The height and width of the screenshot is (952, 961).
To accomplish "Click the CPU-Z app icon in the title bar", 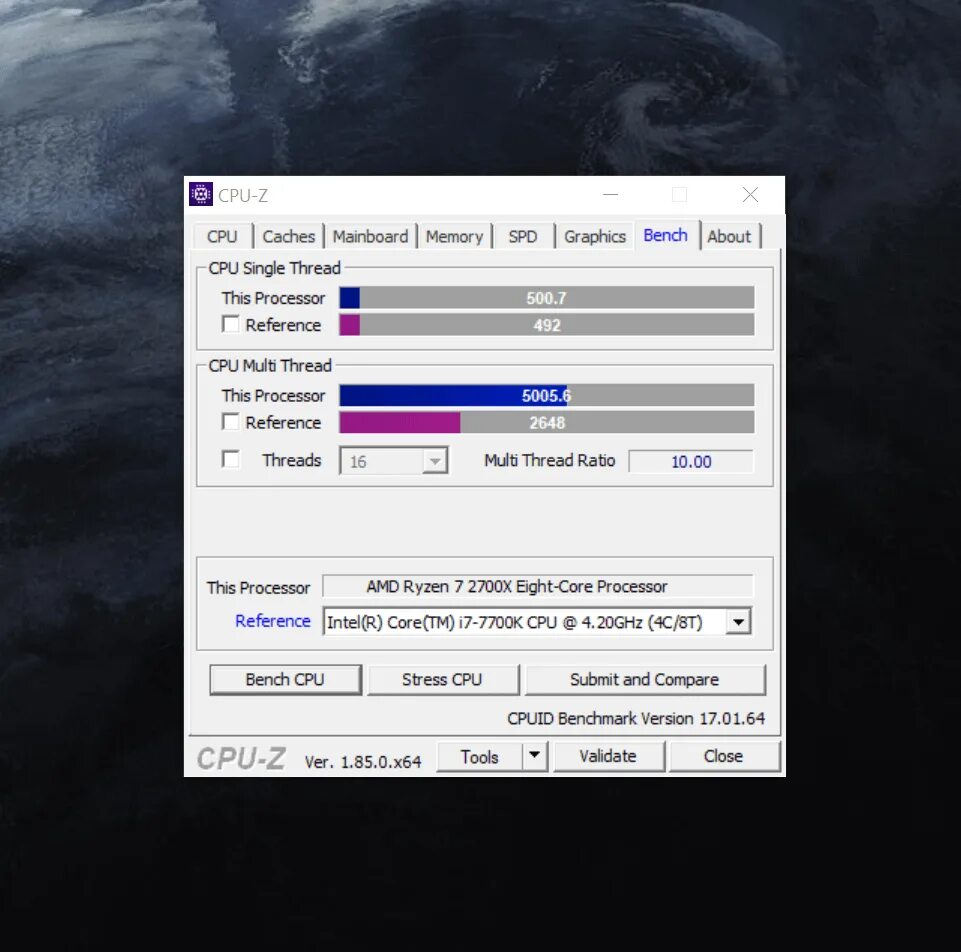I will 200,194.
